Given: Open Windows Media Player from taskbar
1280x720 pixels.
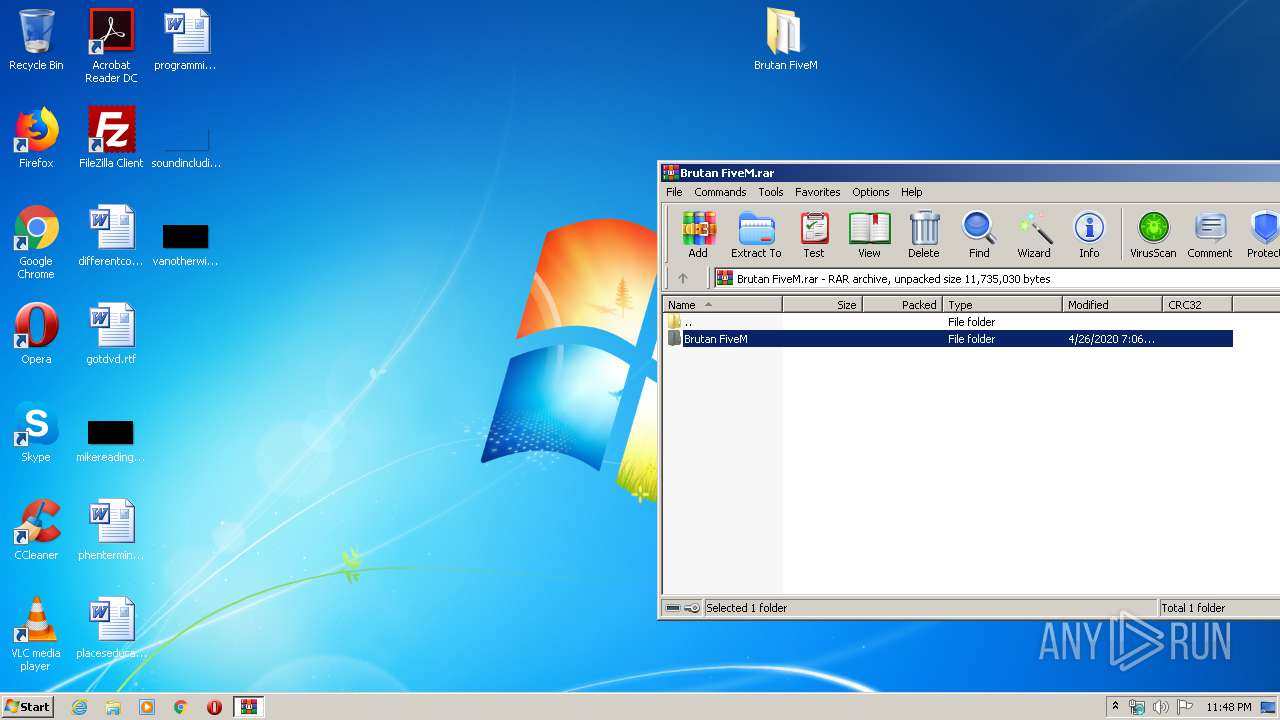Looking at the screenshot, I should (147, 707).
